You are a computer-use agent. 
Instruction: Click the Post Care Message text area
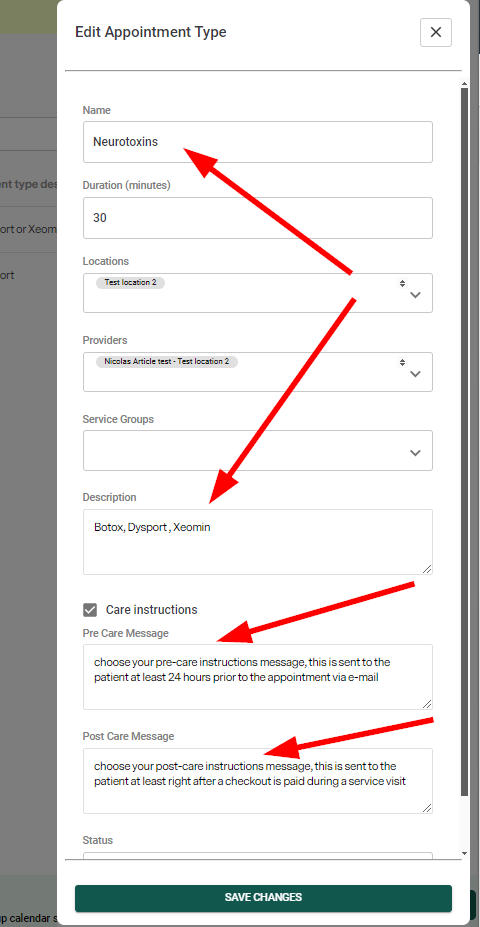pos(258,781)
